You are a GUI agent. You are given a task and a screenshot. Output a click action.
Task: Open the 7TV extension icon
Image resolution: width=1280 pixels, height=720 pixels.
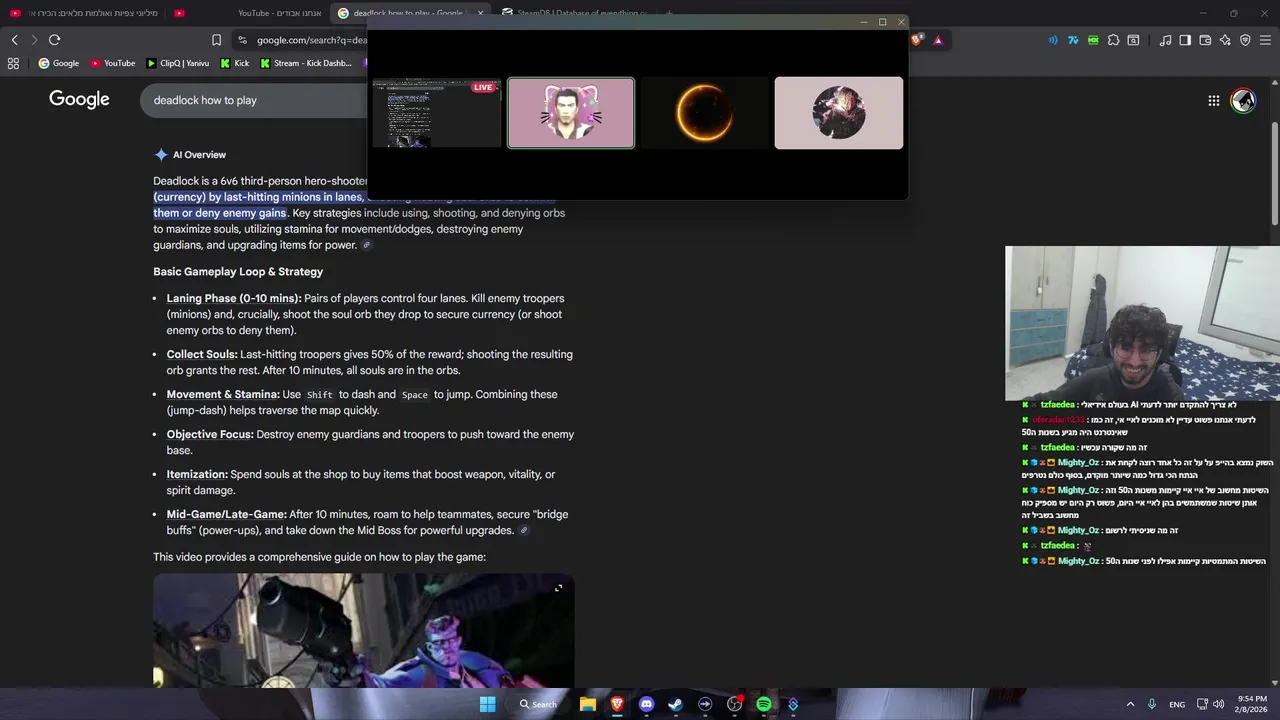(1073, 40)
